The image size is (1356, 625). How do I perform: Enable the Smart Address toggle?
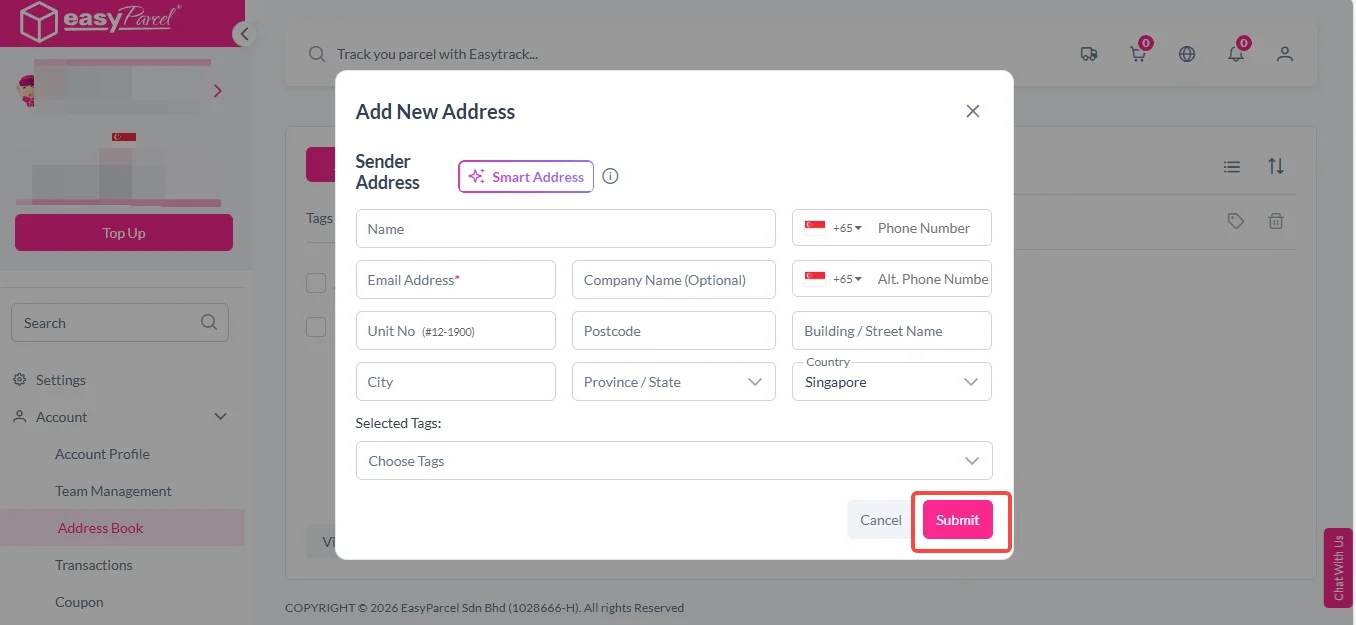pos(525,176)
